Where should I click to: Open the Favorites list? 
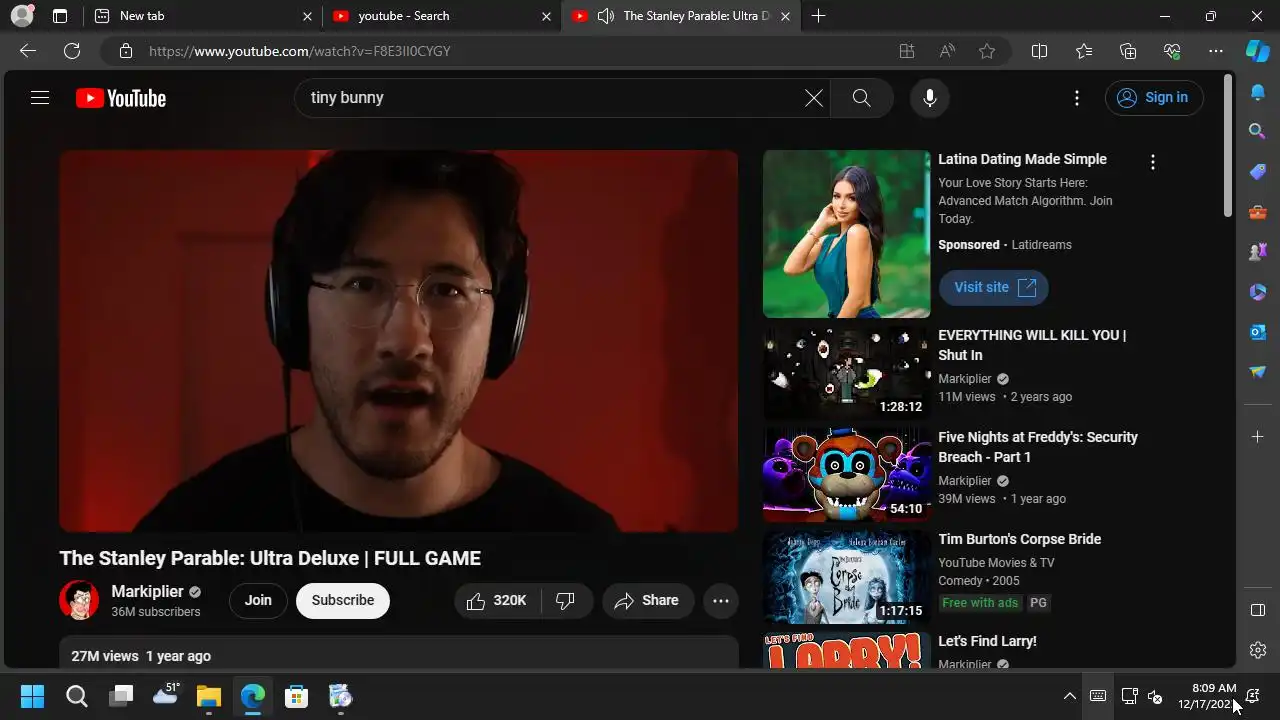pos(1084,51)
